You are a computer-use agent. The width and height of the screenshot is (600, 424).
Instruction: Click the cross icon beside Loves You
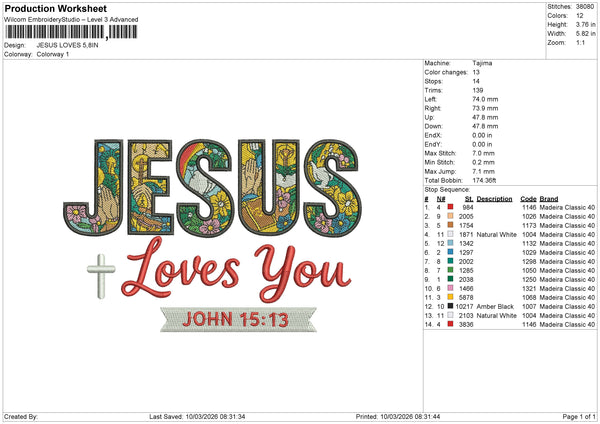click(100, 275)
